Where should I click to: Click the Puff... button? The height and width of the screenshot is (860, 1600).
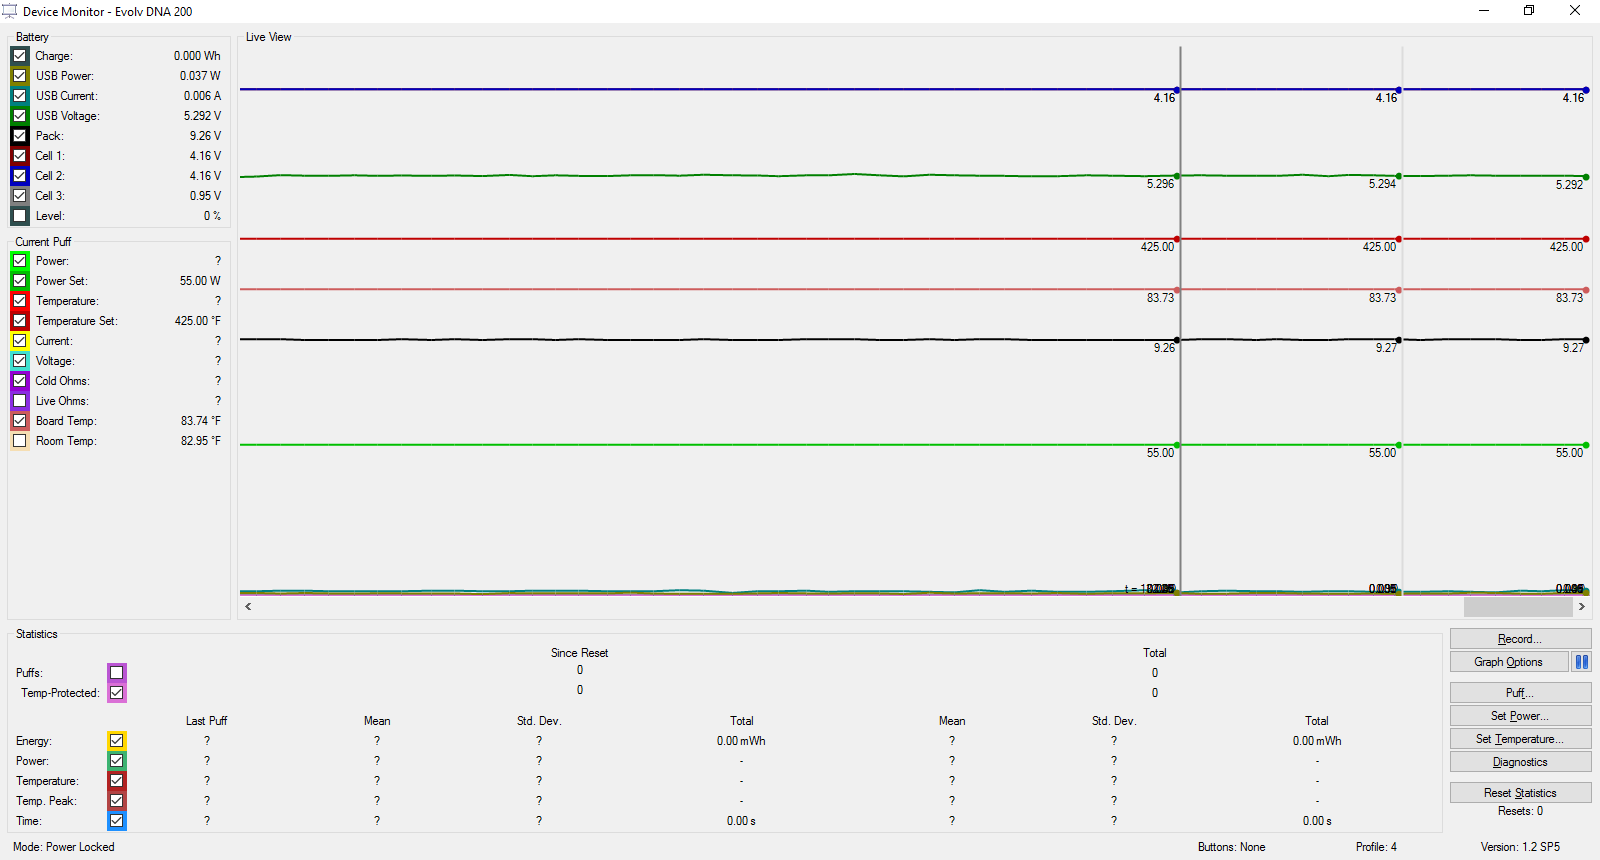point(1519,693)
